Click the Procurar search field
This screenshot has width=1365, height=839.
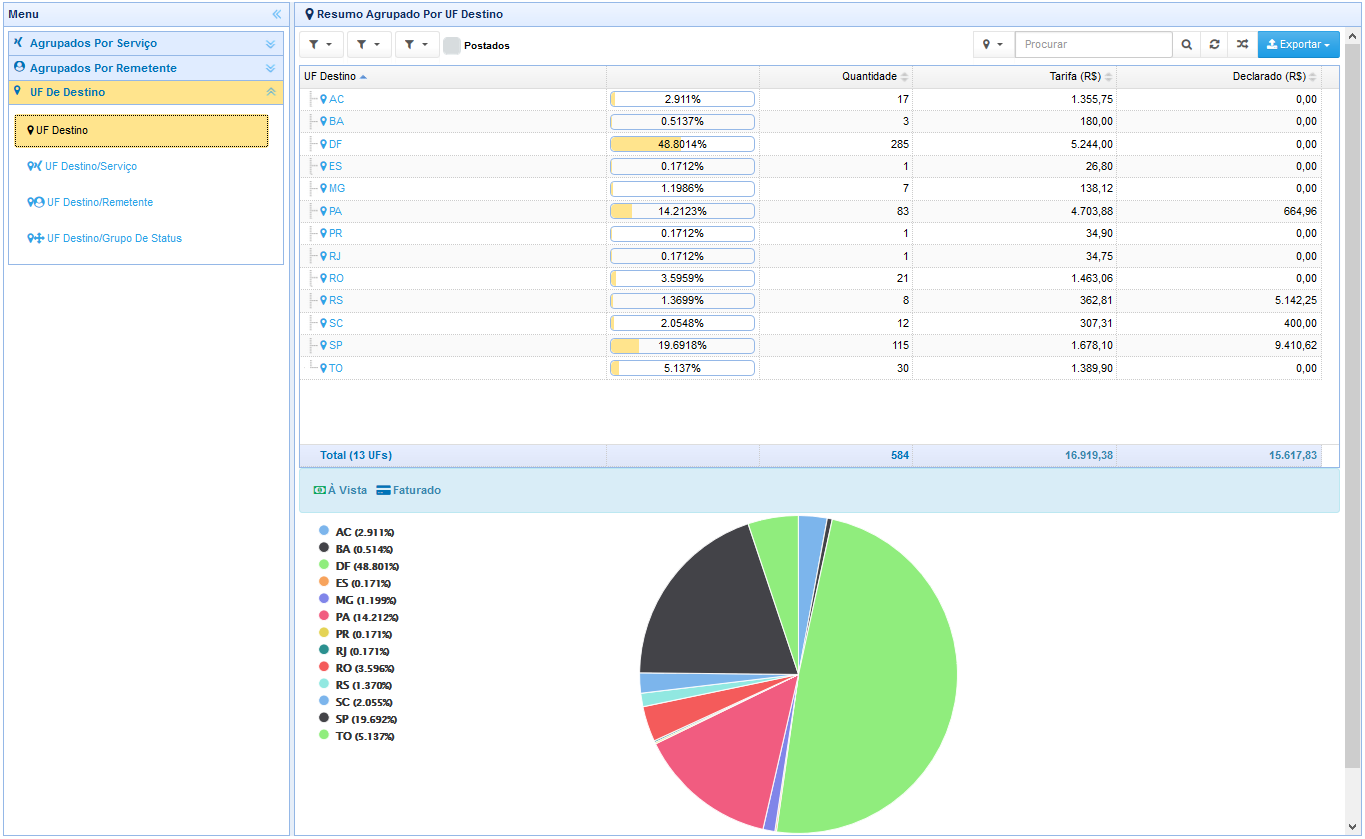[1093, 45]
